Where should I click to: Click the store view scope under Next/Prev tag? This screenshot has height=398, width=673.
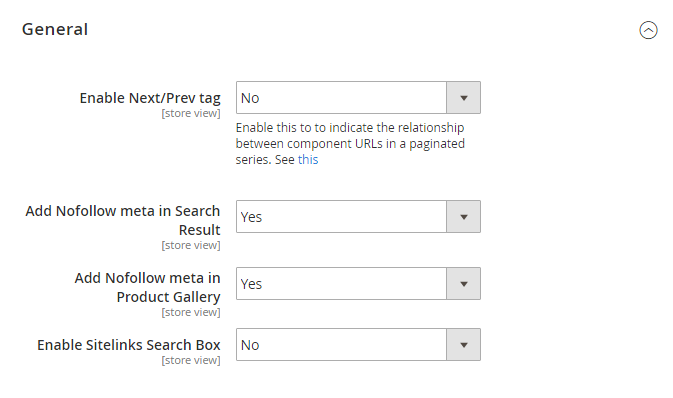[191, 113]
